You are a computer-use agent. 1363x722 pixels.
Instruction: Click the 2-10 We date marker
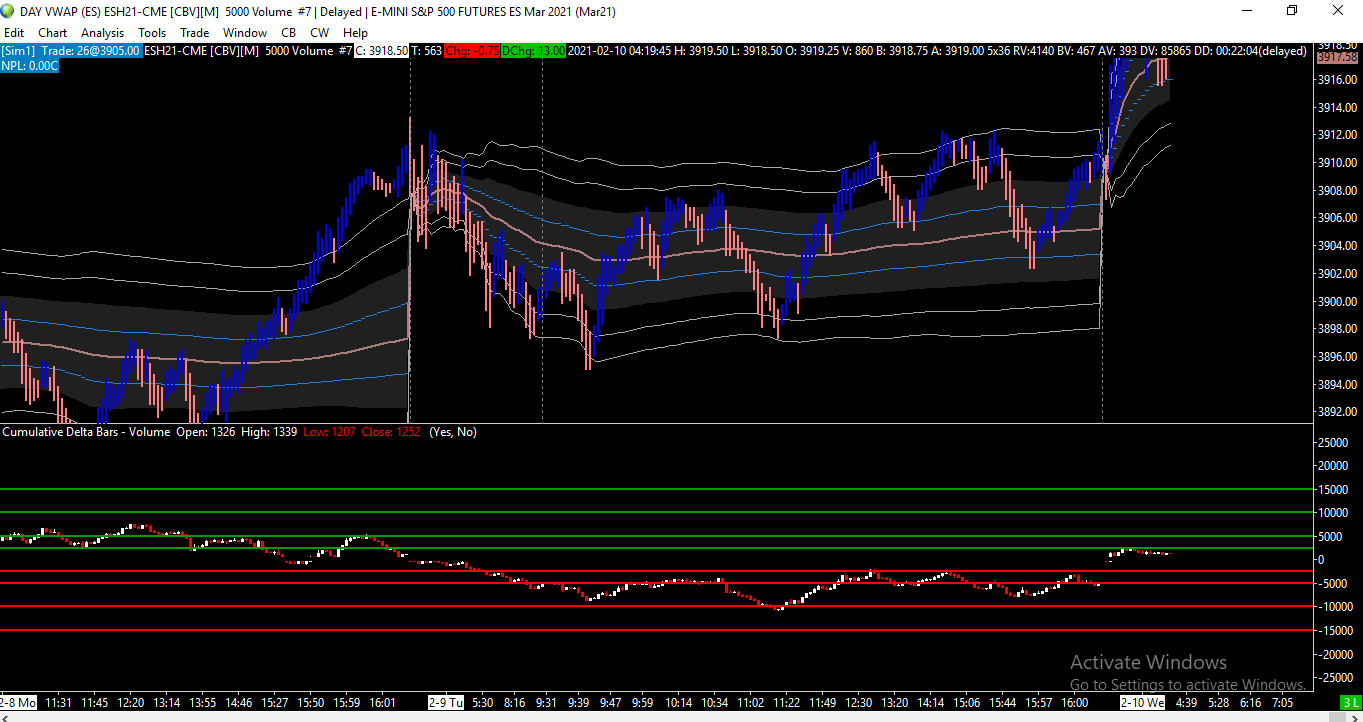click(1142, 703)
